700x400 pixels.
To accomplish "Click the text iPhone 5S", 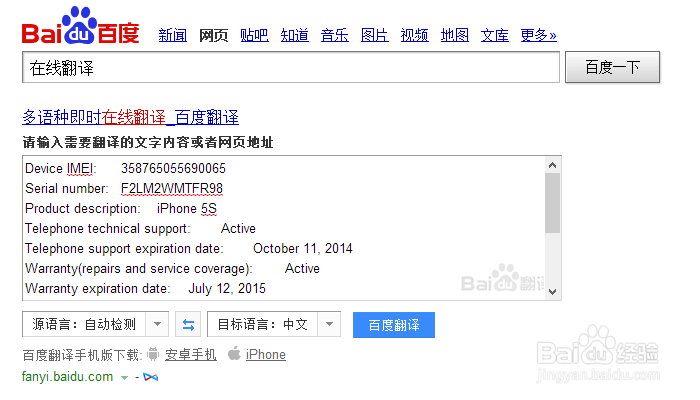I will click(187, 208).
